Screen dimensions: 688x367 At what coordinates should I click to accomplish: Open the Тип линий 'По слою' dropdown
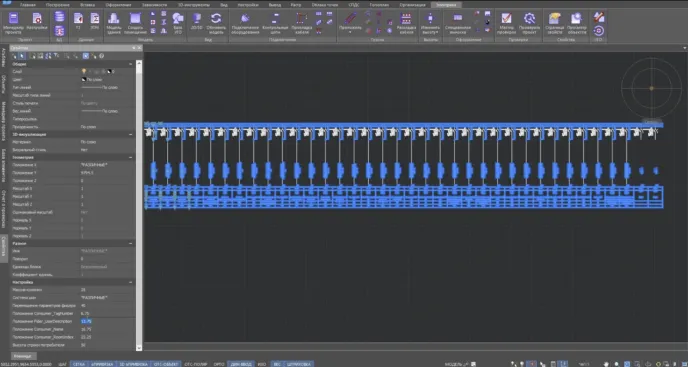(107, 87)
